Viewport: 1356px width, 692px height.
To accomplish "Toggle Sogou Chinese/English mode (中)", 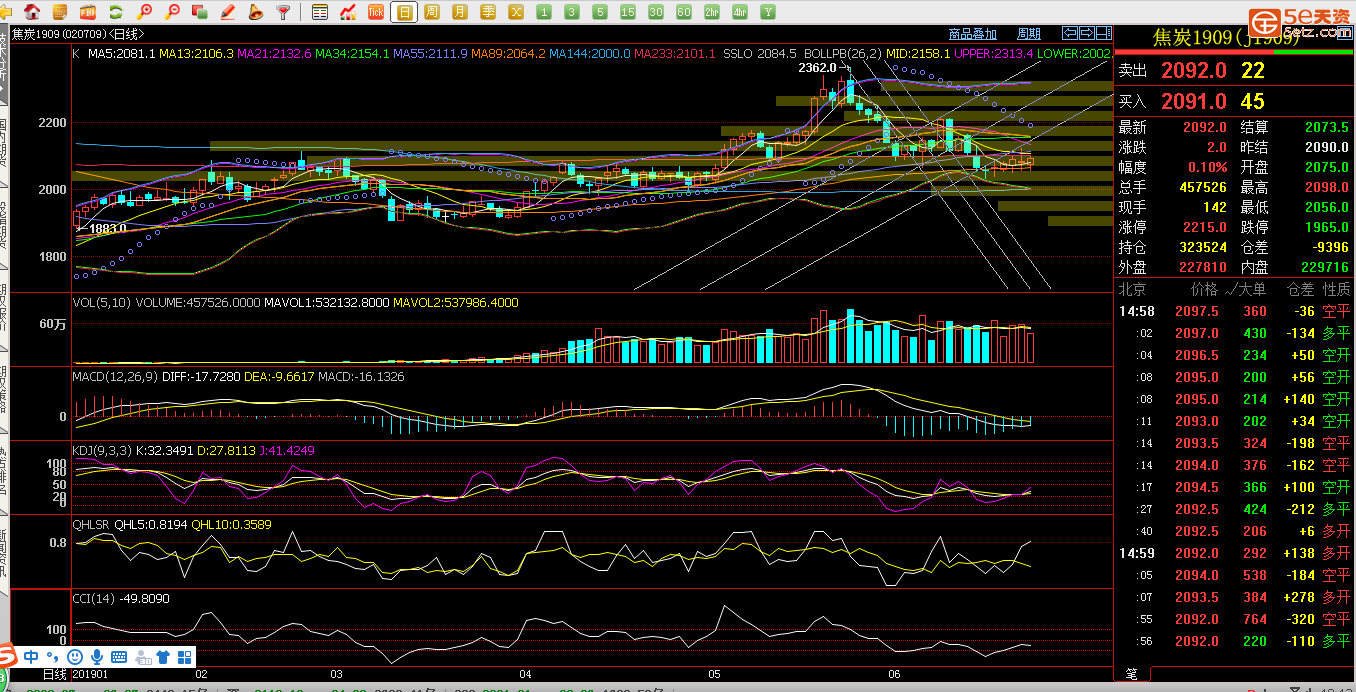I will [32, 657].
